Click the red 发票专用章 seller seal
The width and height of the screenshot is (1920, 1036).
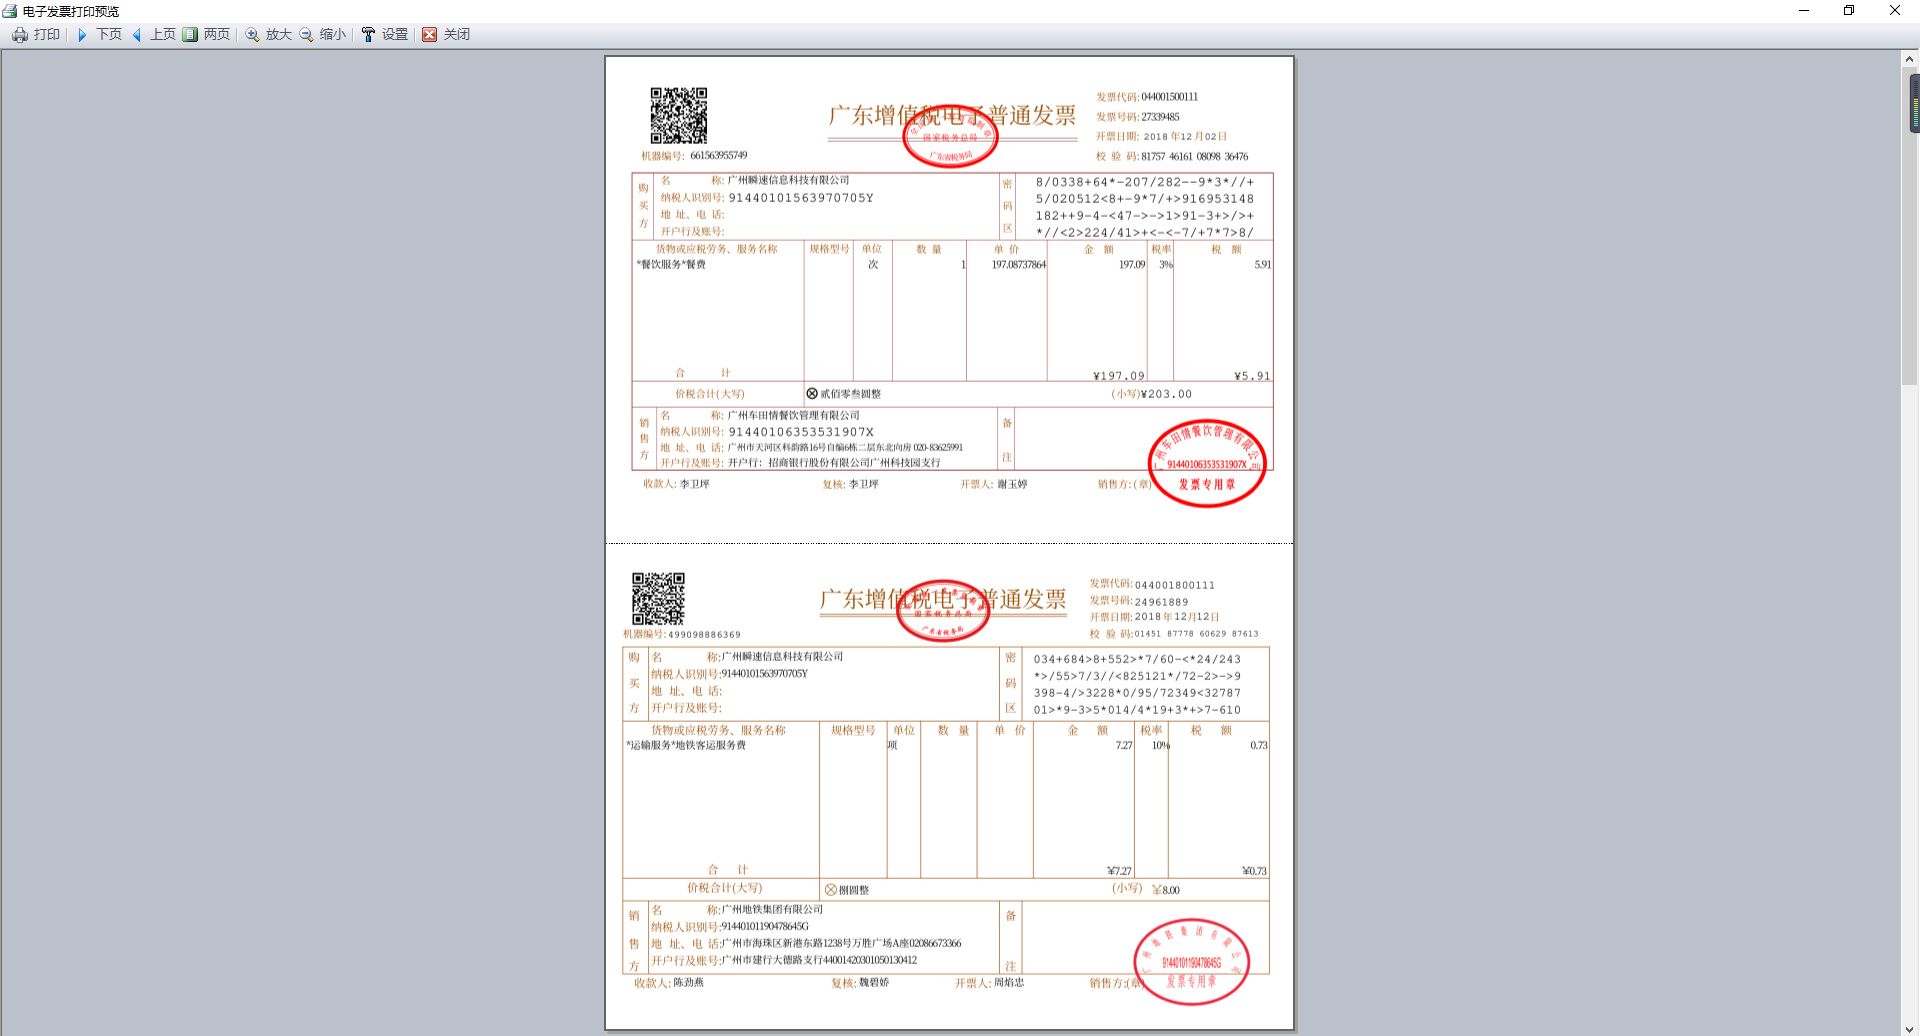click(x=1206, y=463)
